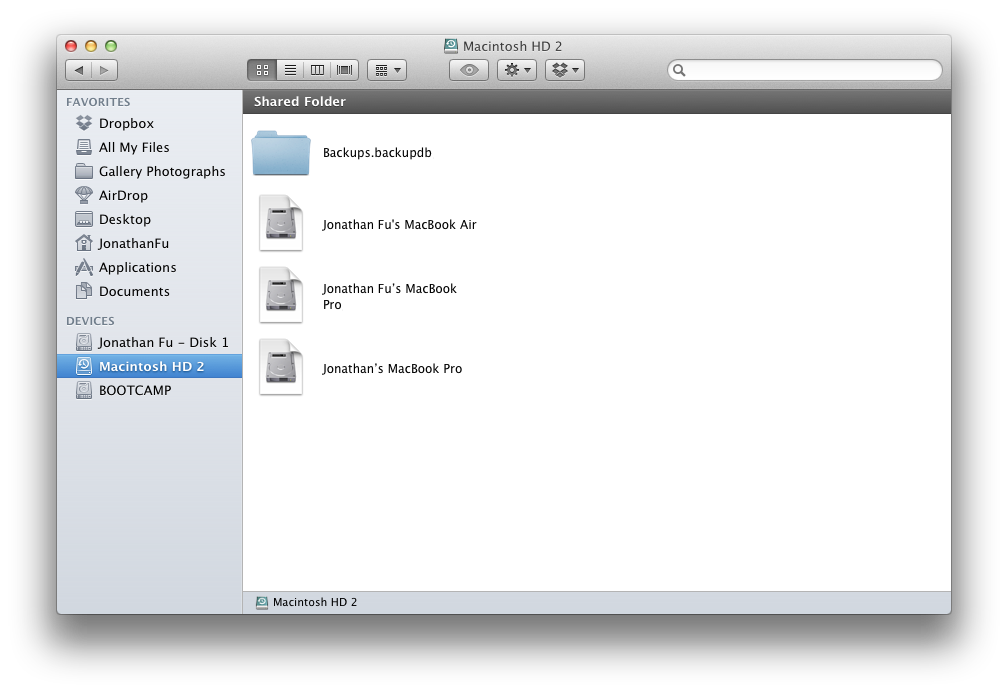
Task: Select the Backups.backupdb folder icon
Action: point(281,153)
